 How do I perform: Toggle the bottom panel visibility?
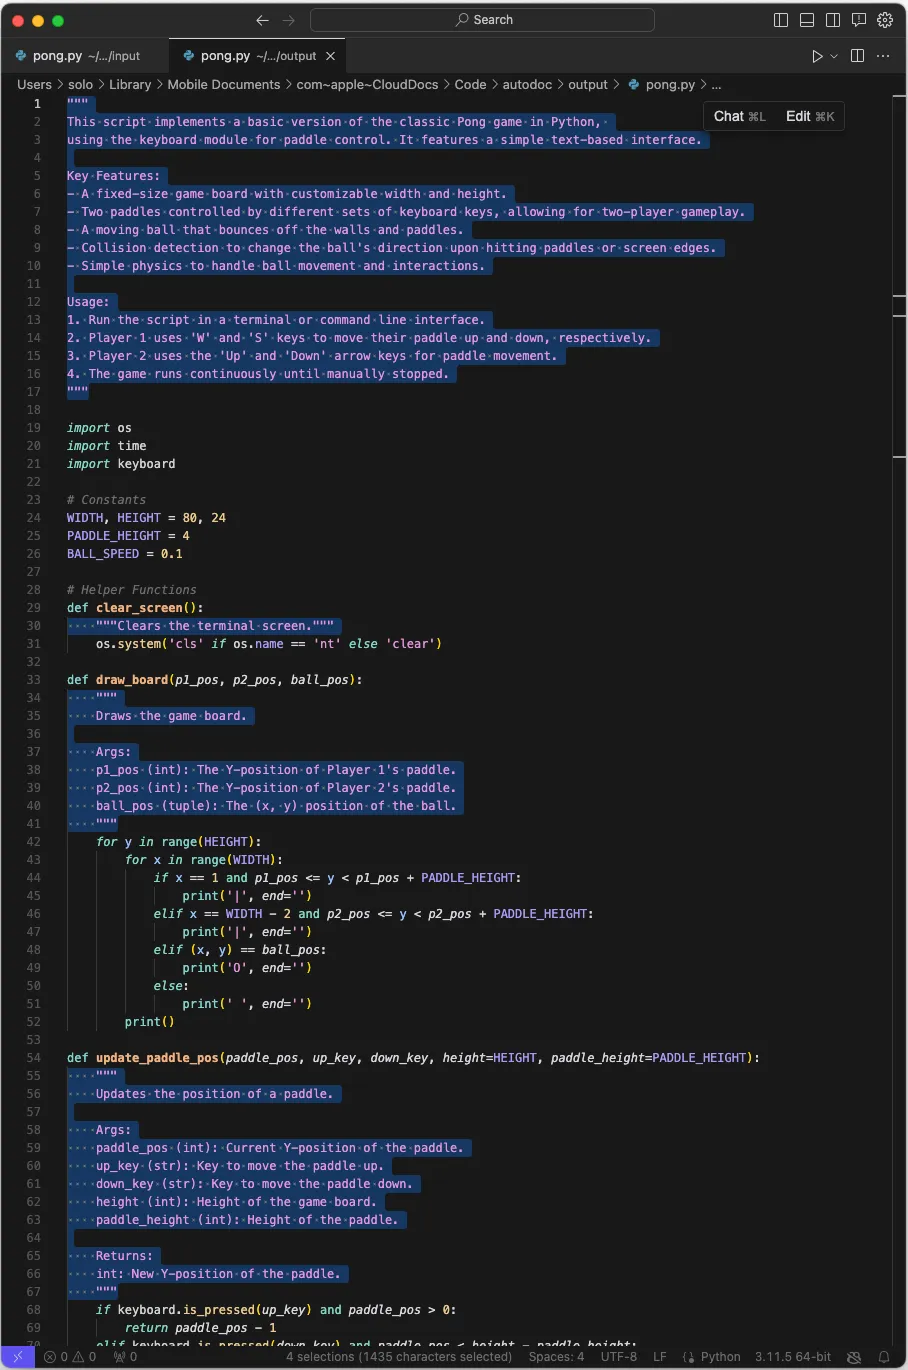[807, 20]
